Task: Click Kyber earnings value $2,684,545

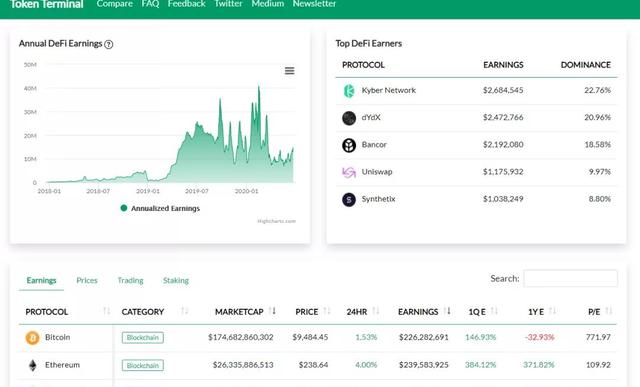Action: click(x=503, y=90)
